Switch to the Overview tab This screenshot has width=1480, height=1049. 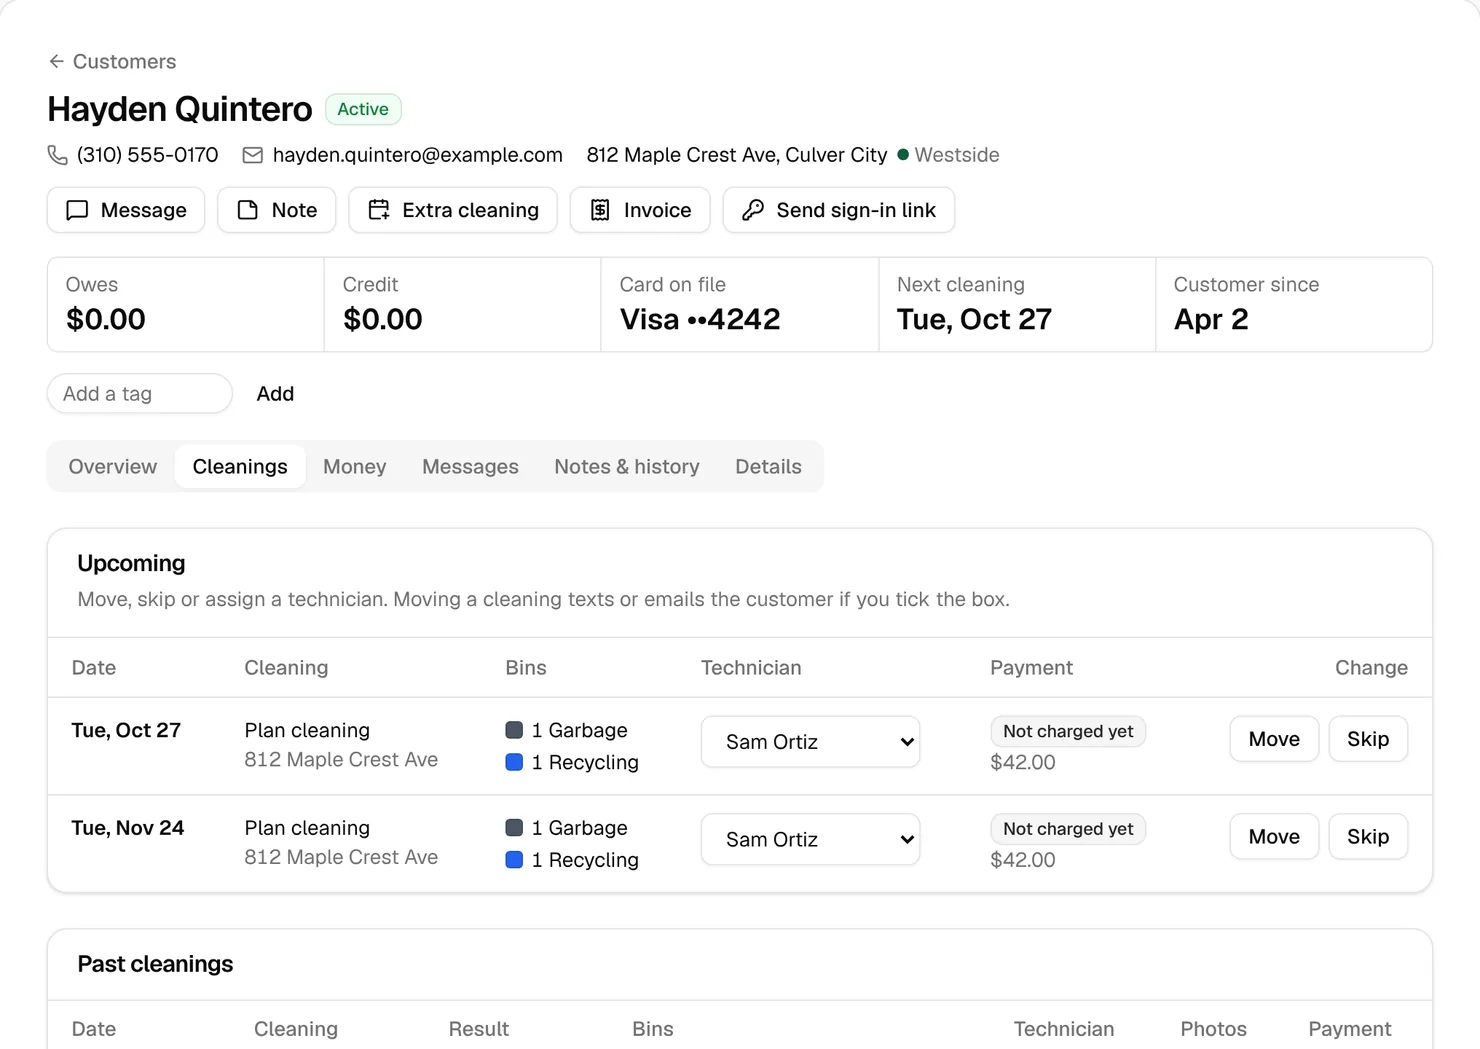[113, 467]
